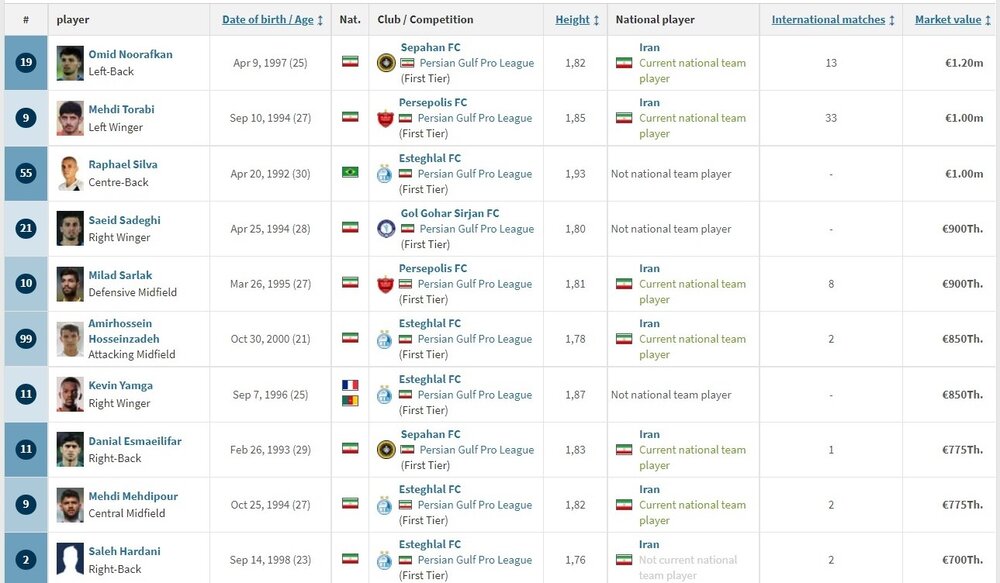Click Iran flag next to Milad Sarlak's national team
The image size is (1000, 583).
coord(623,284)
